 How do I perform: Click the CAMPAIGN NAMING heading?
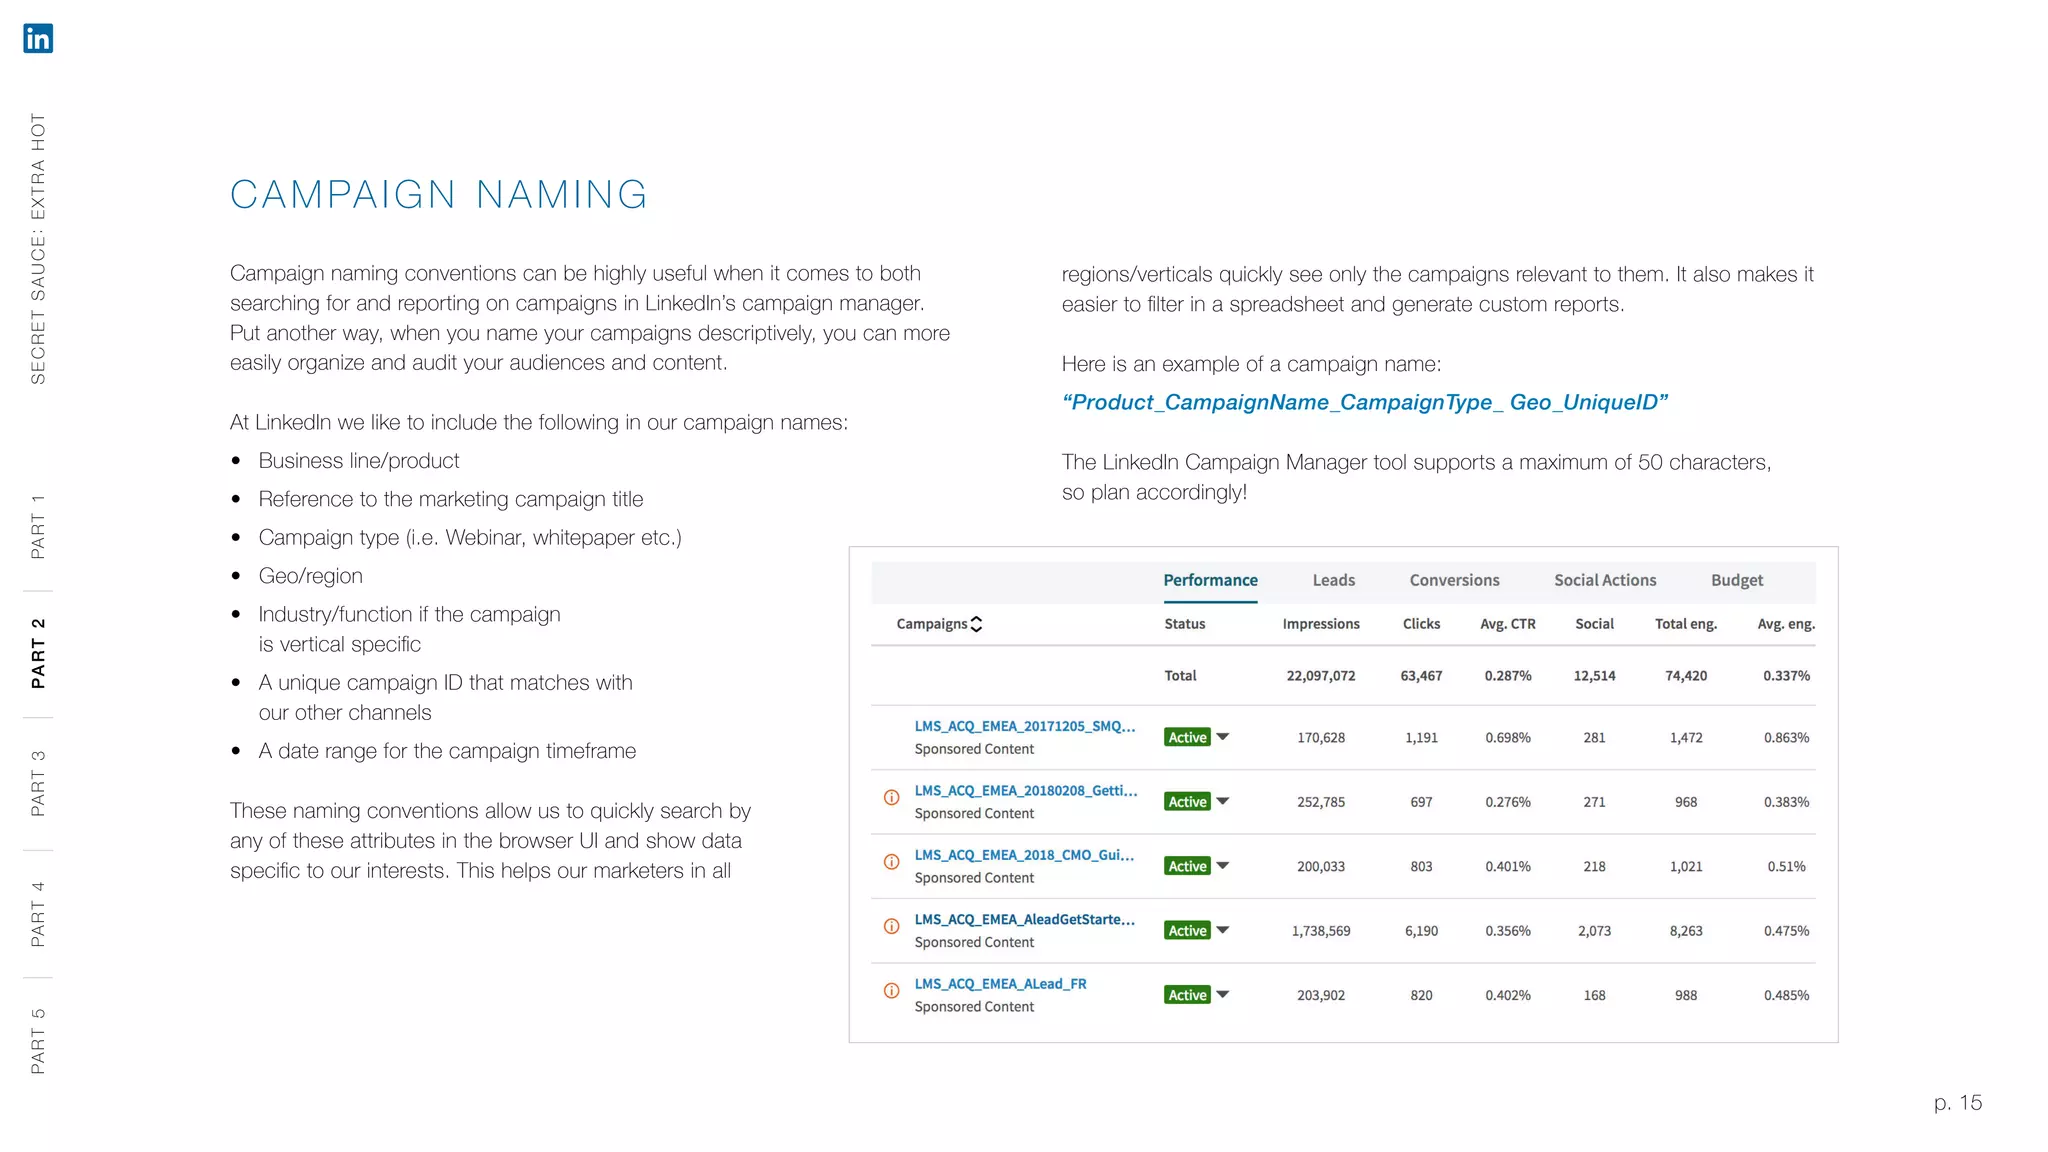(x=439, y=194)
